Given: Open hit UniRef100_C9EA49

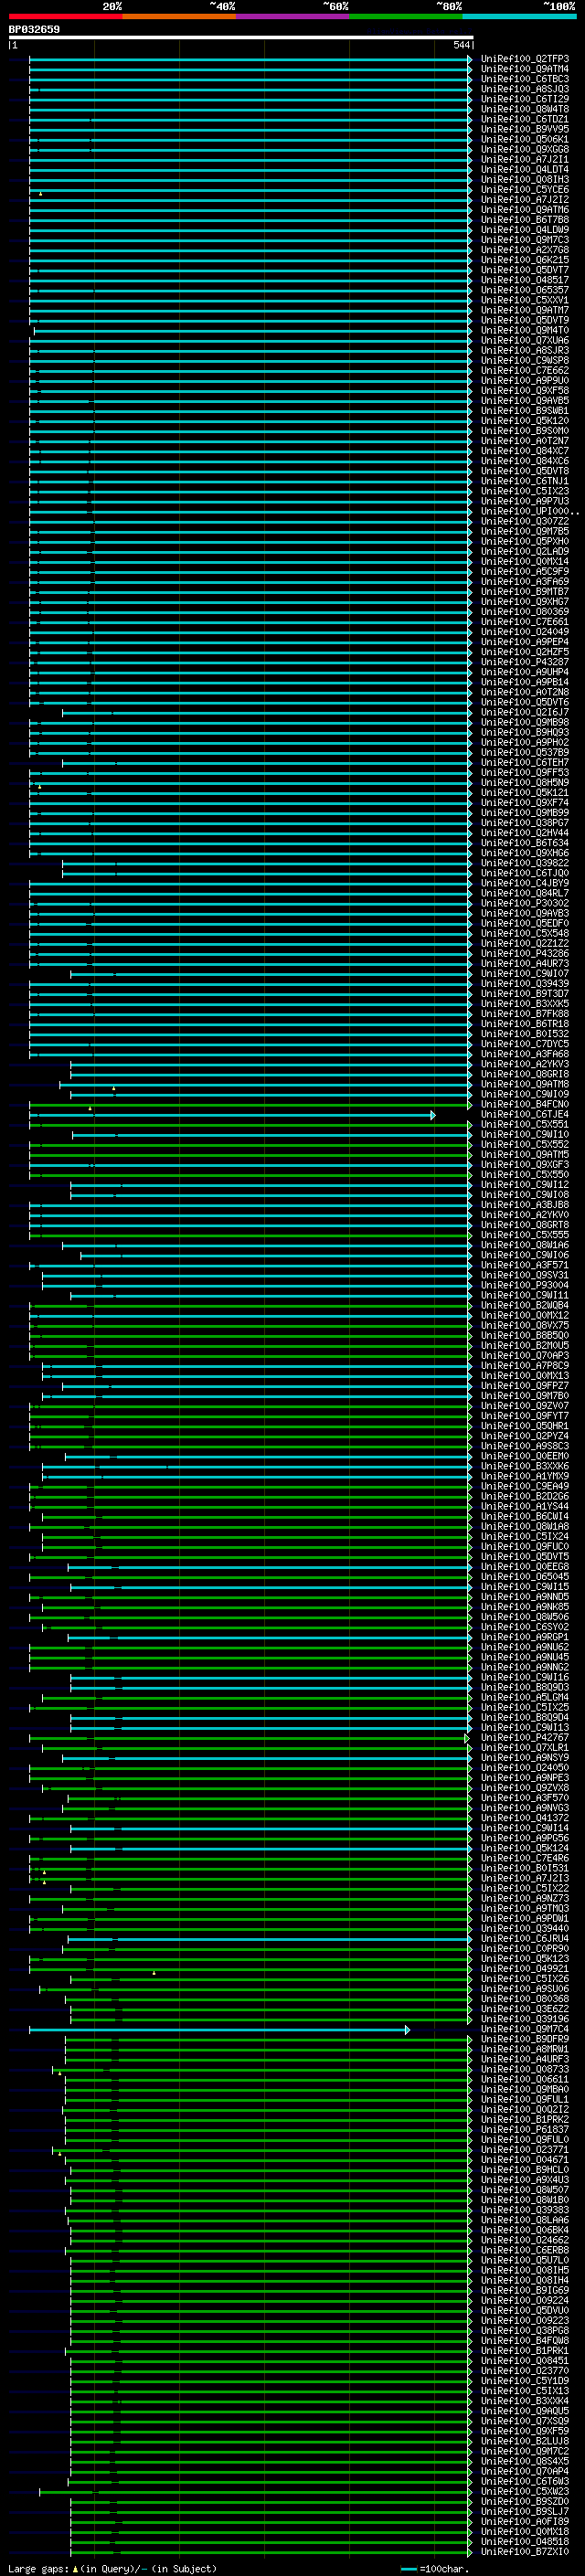Looking at the screenshot, I should coord(525,1486).
